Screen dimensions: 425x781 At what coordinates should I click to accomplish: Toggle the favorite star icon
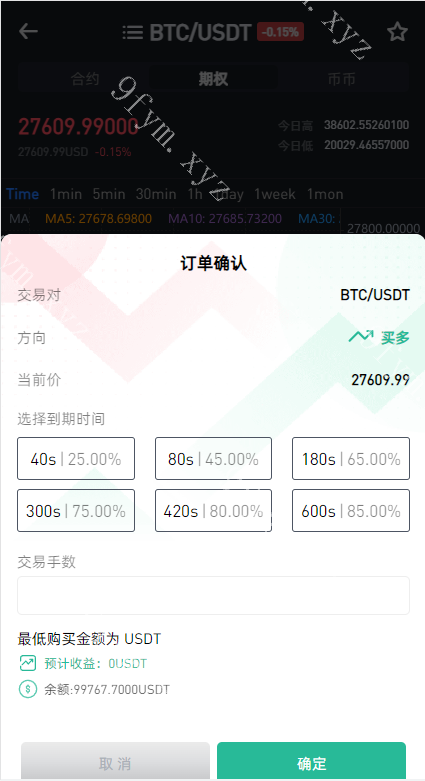coord(397,32)
